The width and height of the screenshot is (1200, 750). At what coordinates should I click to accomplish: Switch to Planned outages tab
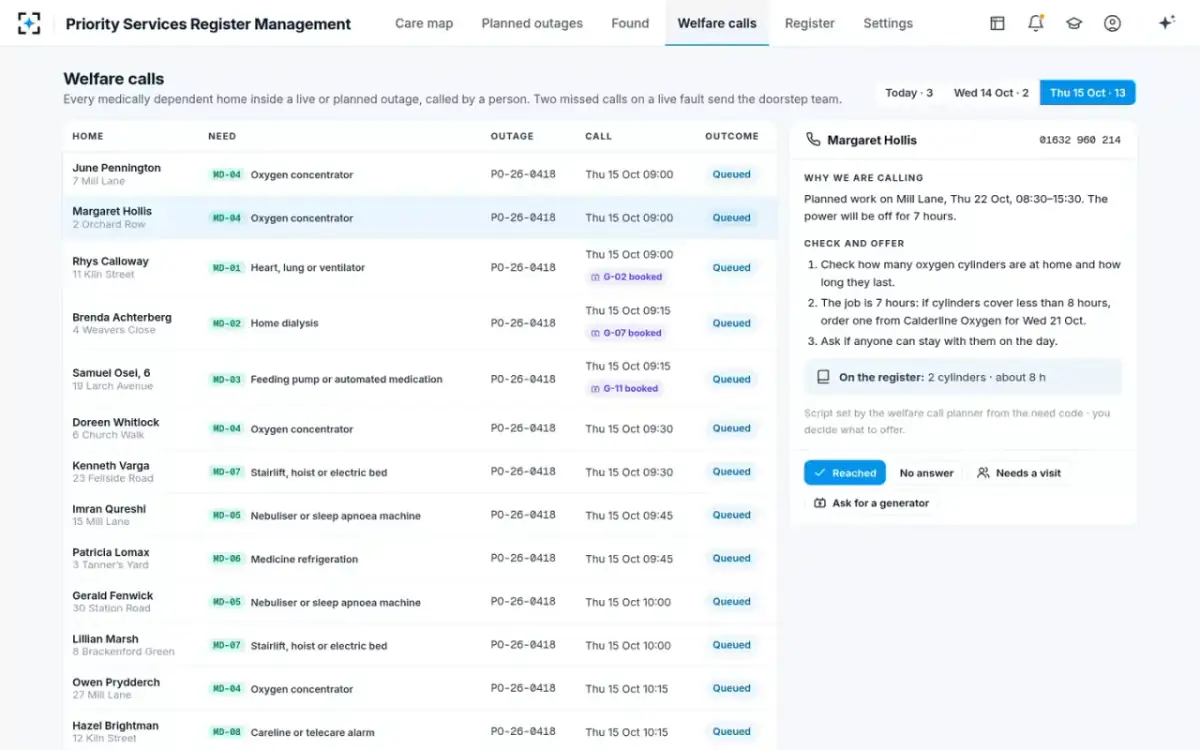532,23
